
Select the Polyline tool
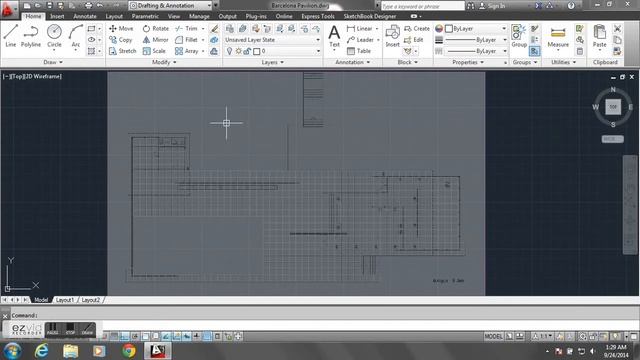pos(31,36)
